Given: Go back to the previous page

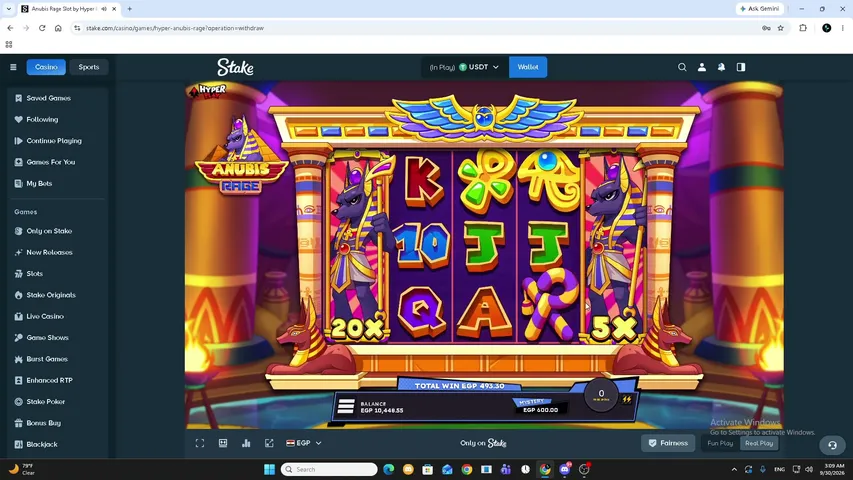Looking at the screenshot, I should (x=10, y=28).
